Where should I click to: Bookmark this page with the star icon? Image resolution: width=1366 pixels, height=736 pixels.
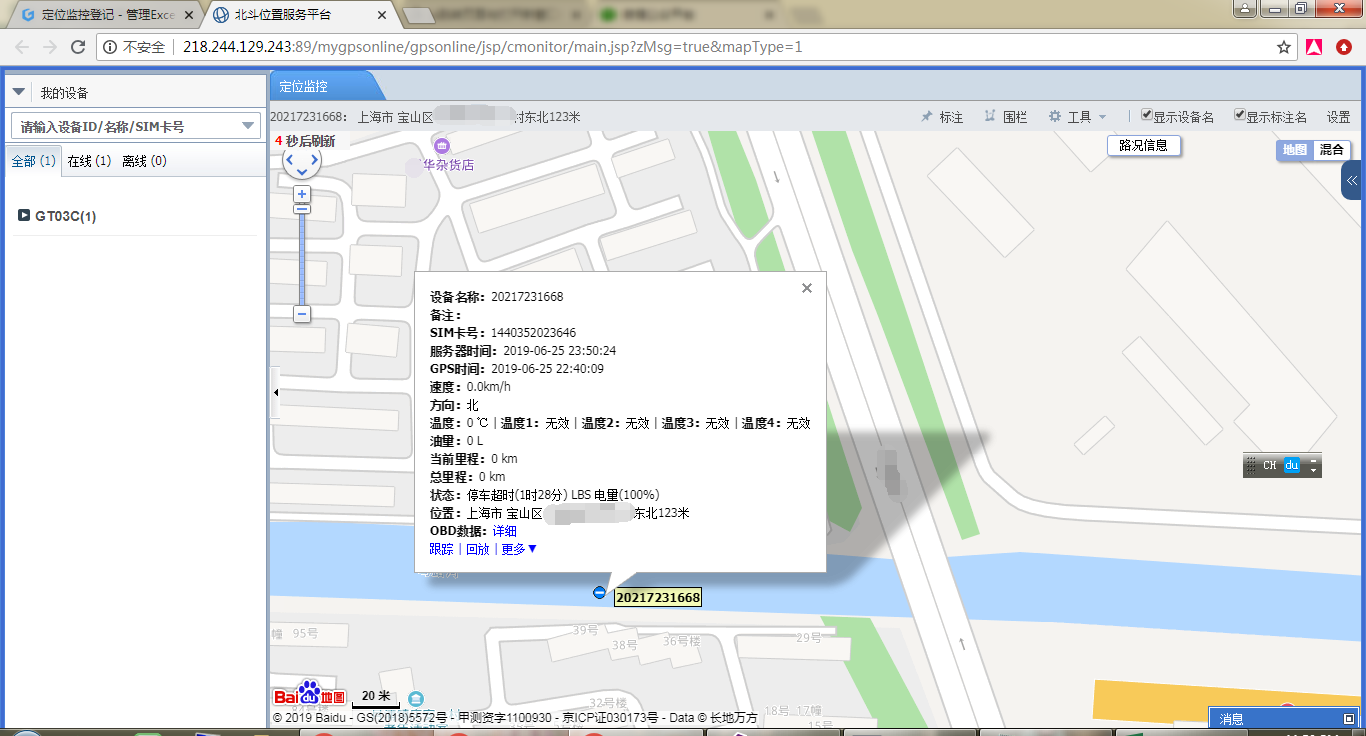1284,47
